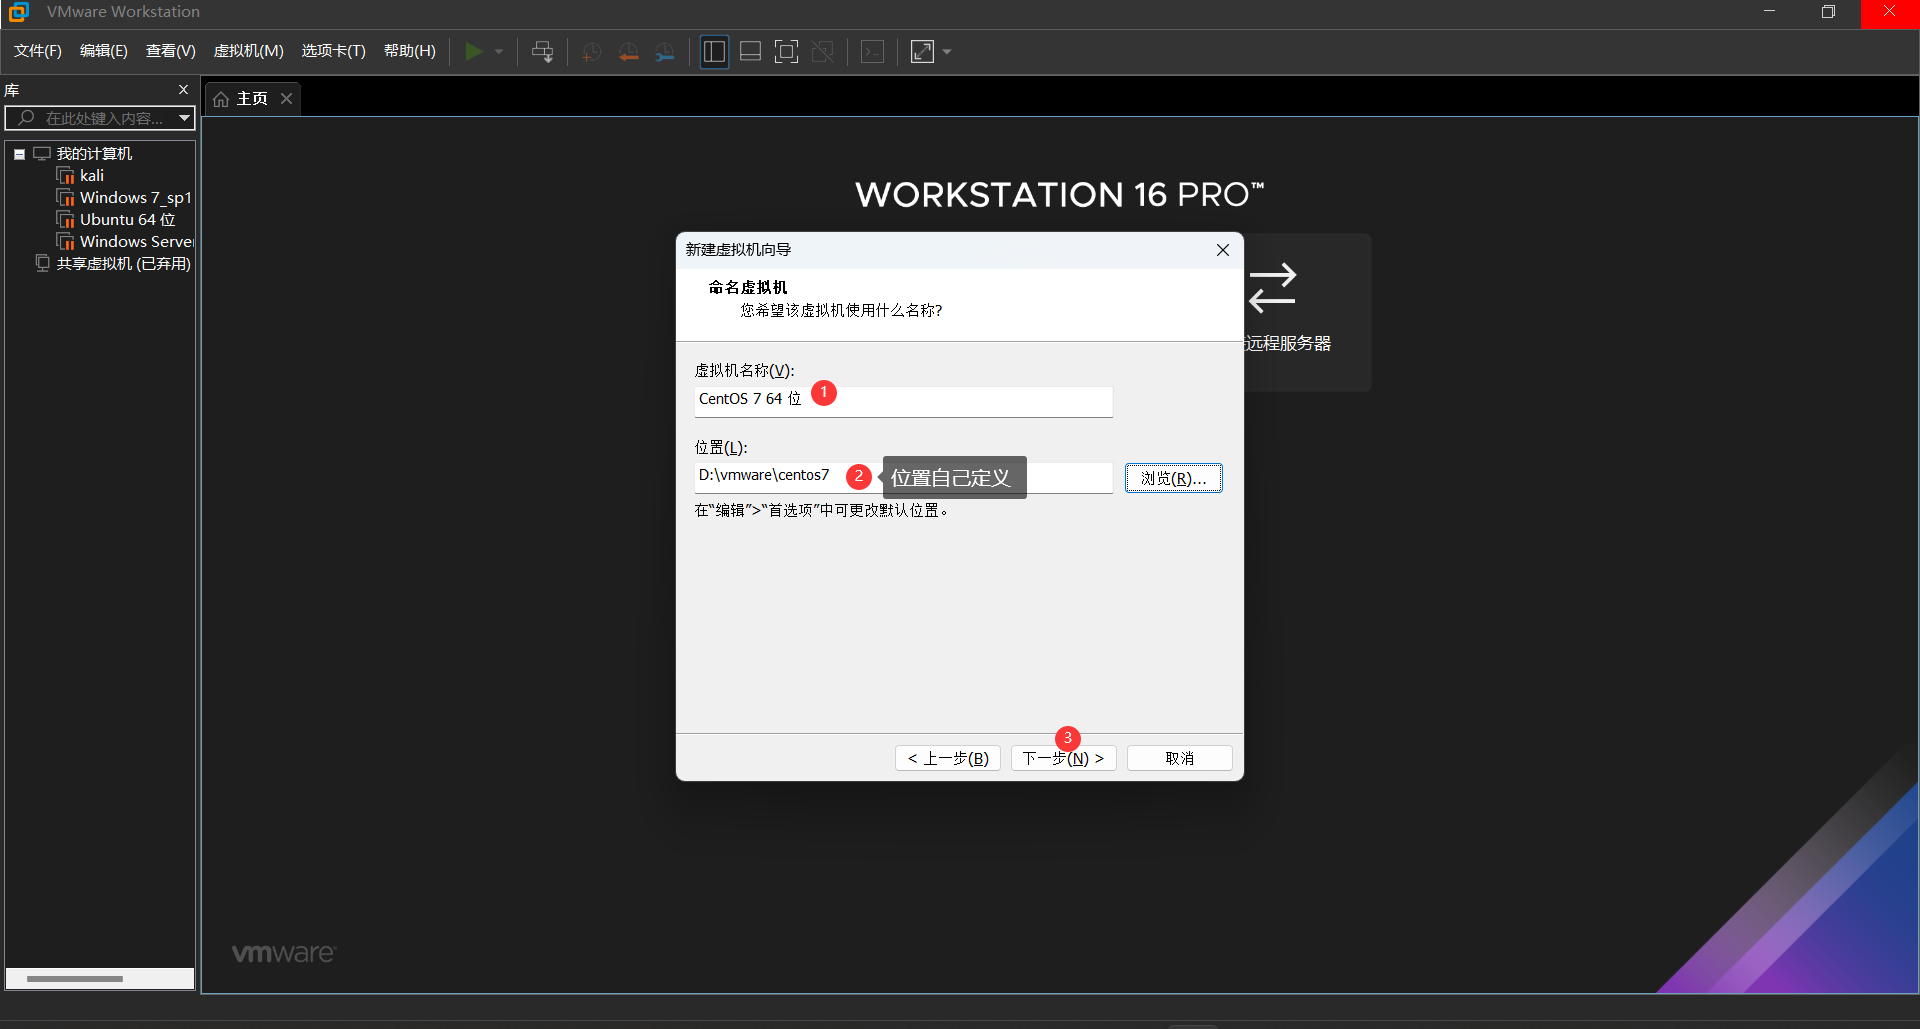The width and height of the screenshot is (1920, 1029).
Task: Open the 查看(V) menu
Action: (171, 51)
